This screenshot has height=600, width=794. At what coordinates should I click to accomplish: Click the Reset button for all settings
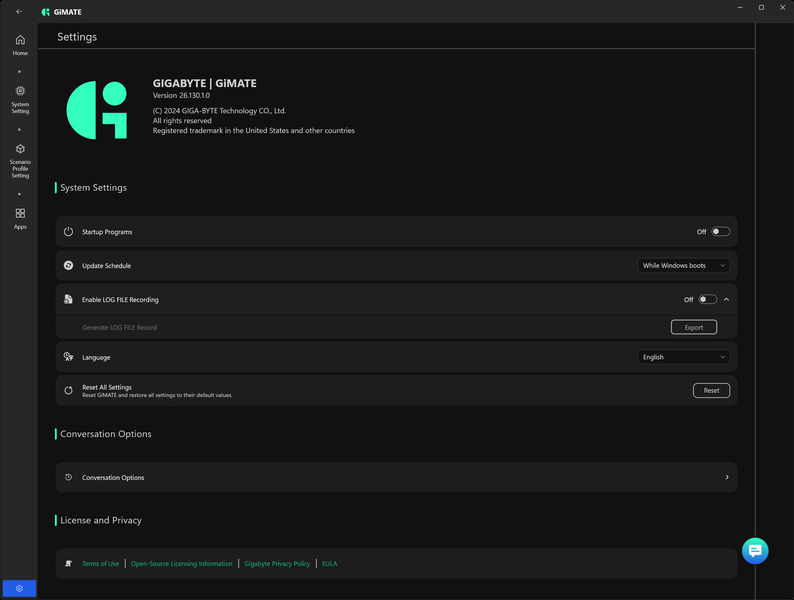(x=711, y=390)
